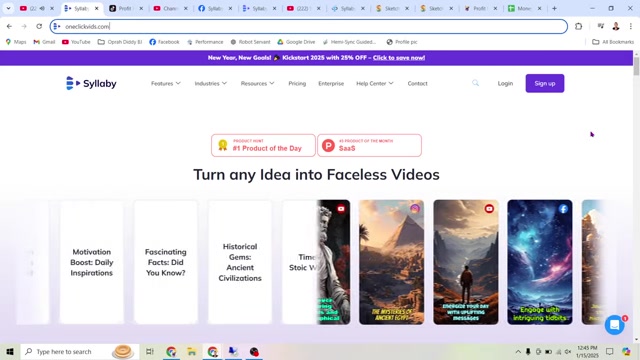Close the active Syllaby tab

tap(97, 8)
